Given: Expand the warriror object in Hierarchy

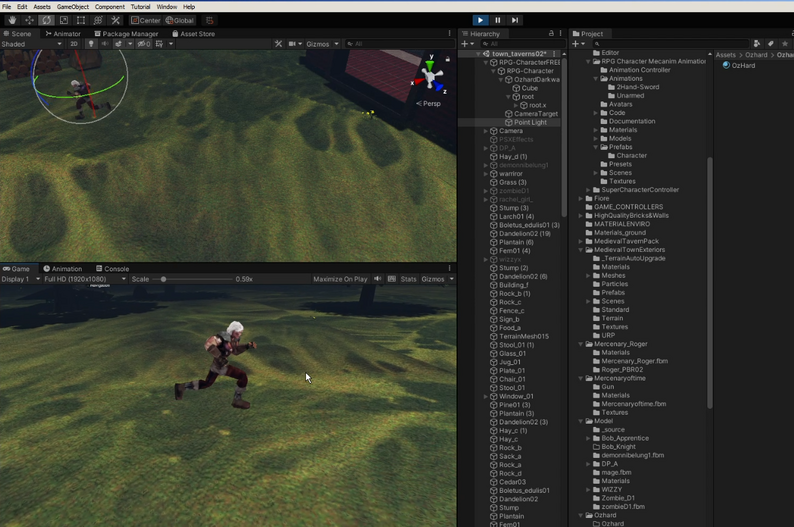Looking at the screenshot, I should pyautogui.click(x=486, y=174).
